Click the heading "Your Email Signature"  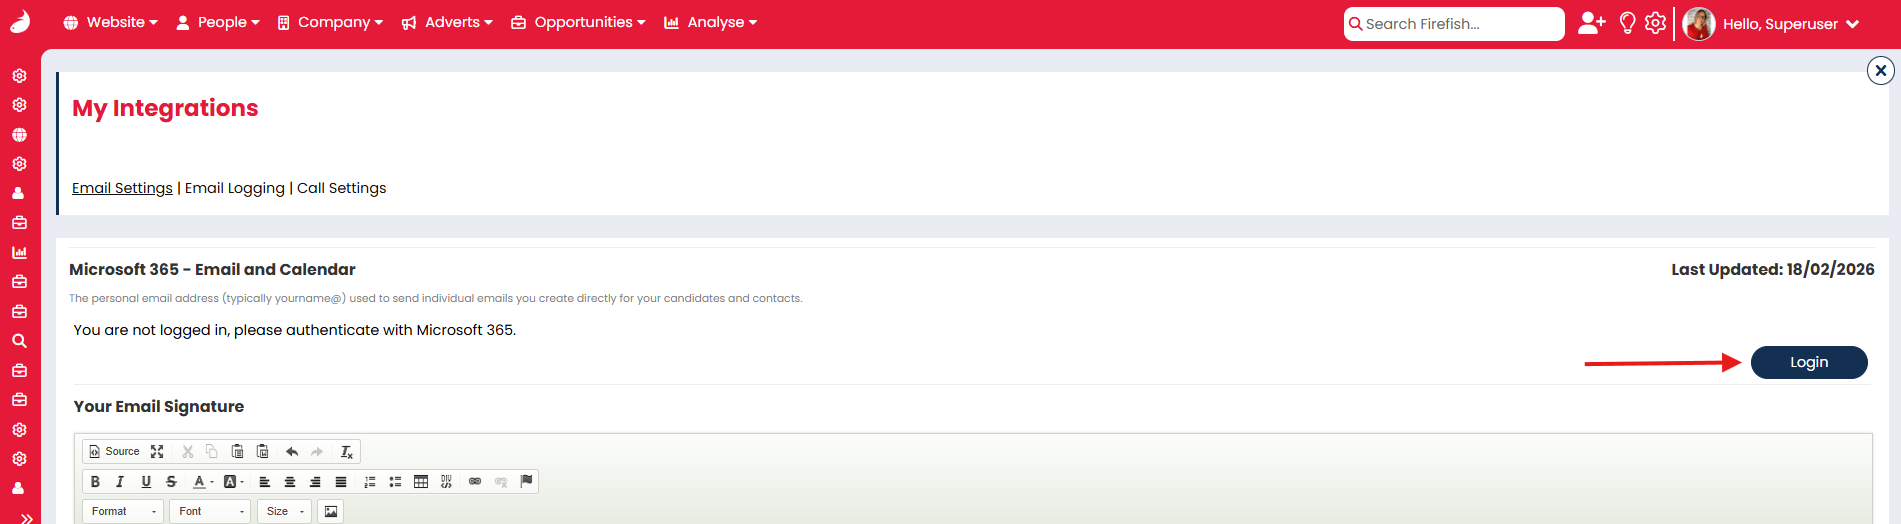[x=159, y=406]
